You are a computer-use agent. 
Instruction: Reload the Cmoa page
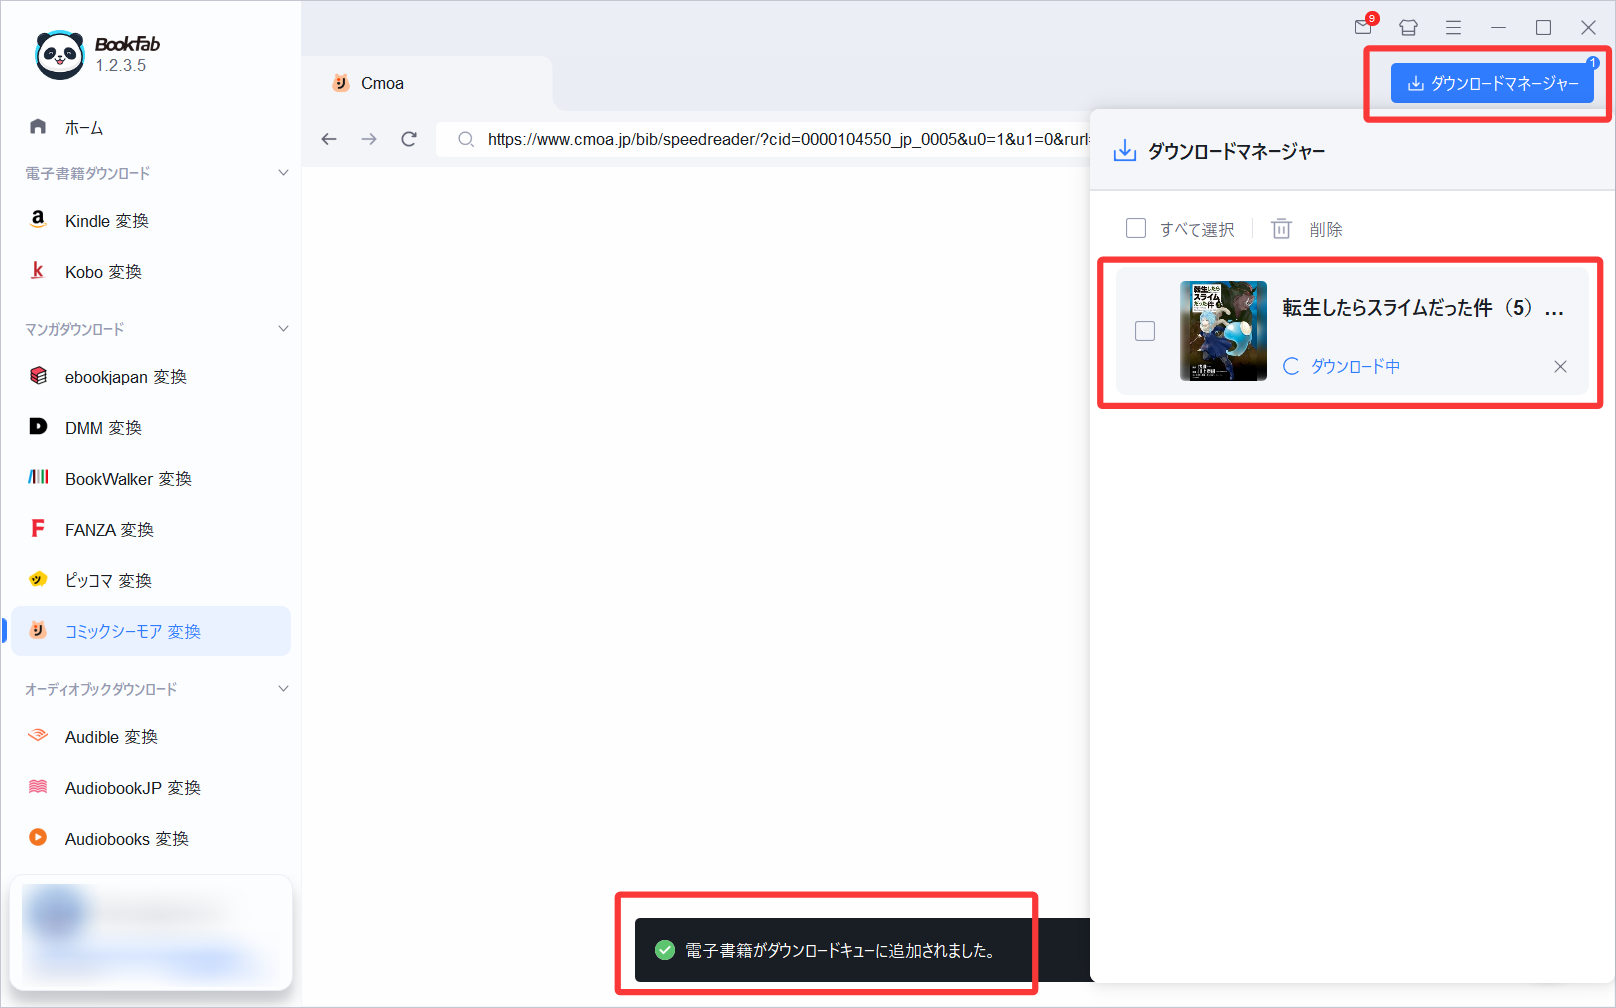[409, 139]
